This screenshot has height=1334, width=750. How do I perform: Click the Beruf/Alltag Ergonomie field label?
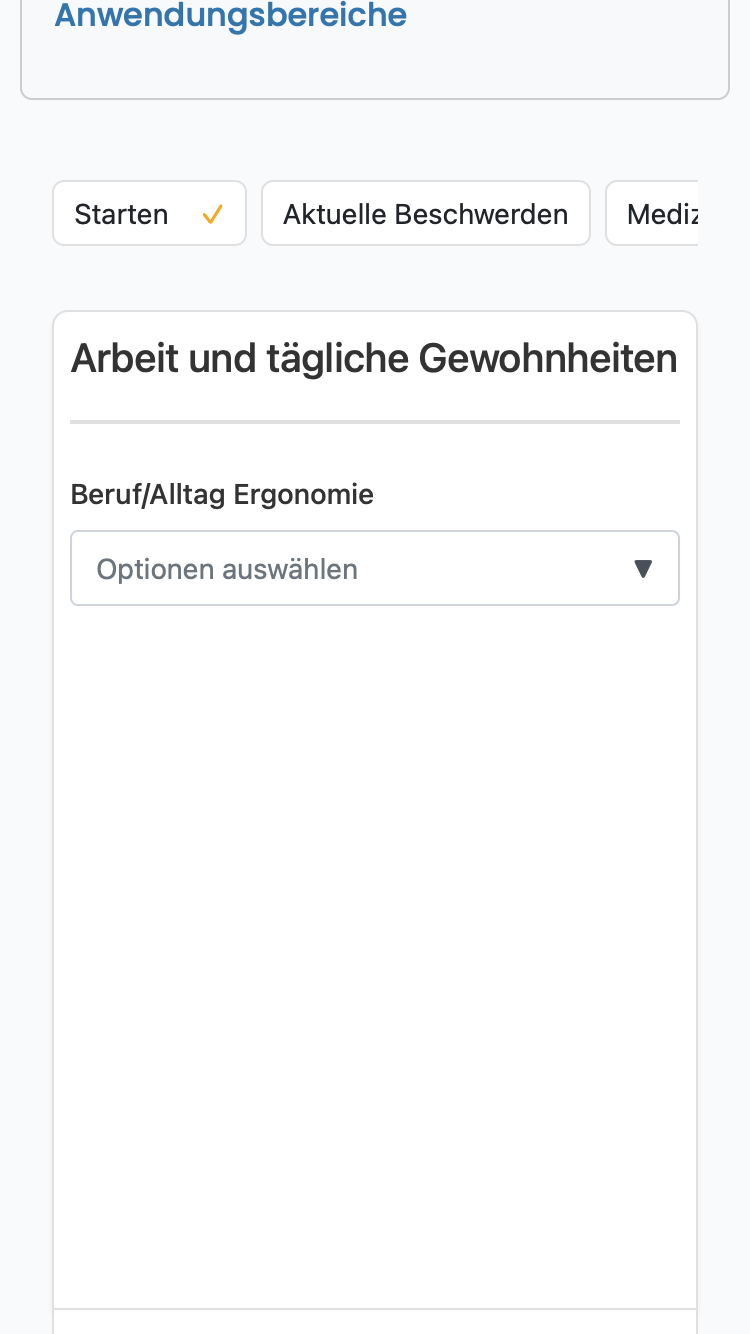click(x=222, y=494)
